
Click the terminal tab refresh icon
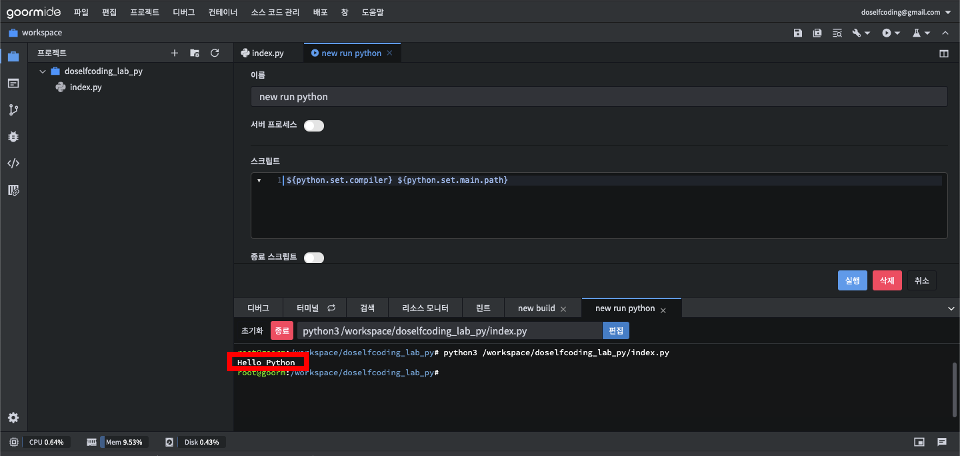coord(331,308)
